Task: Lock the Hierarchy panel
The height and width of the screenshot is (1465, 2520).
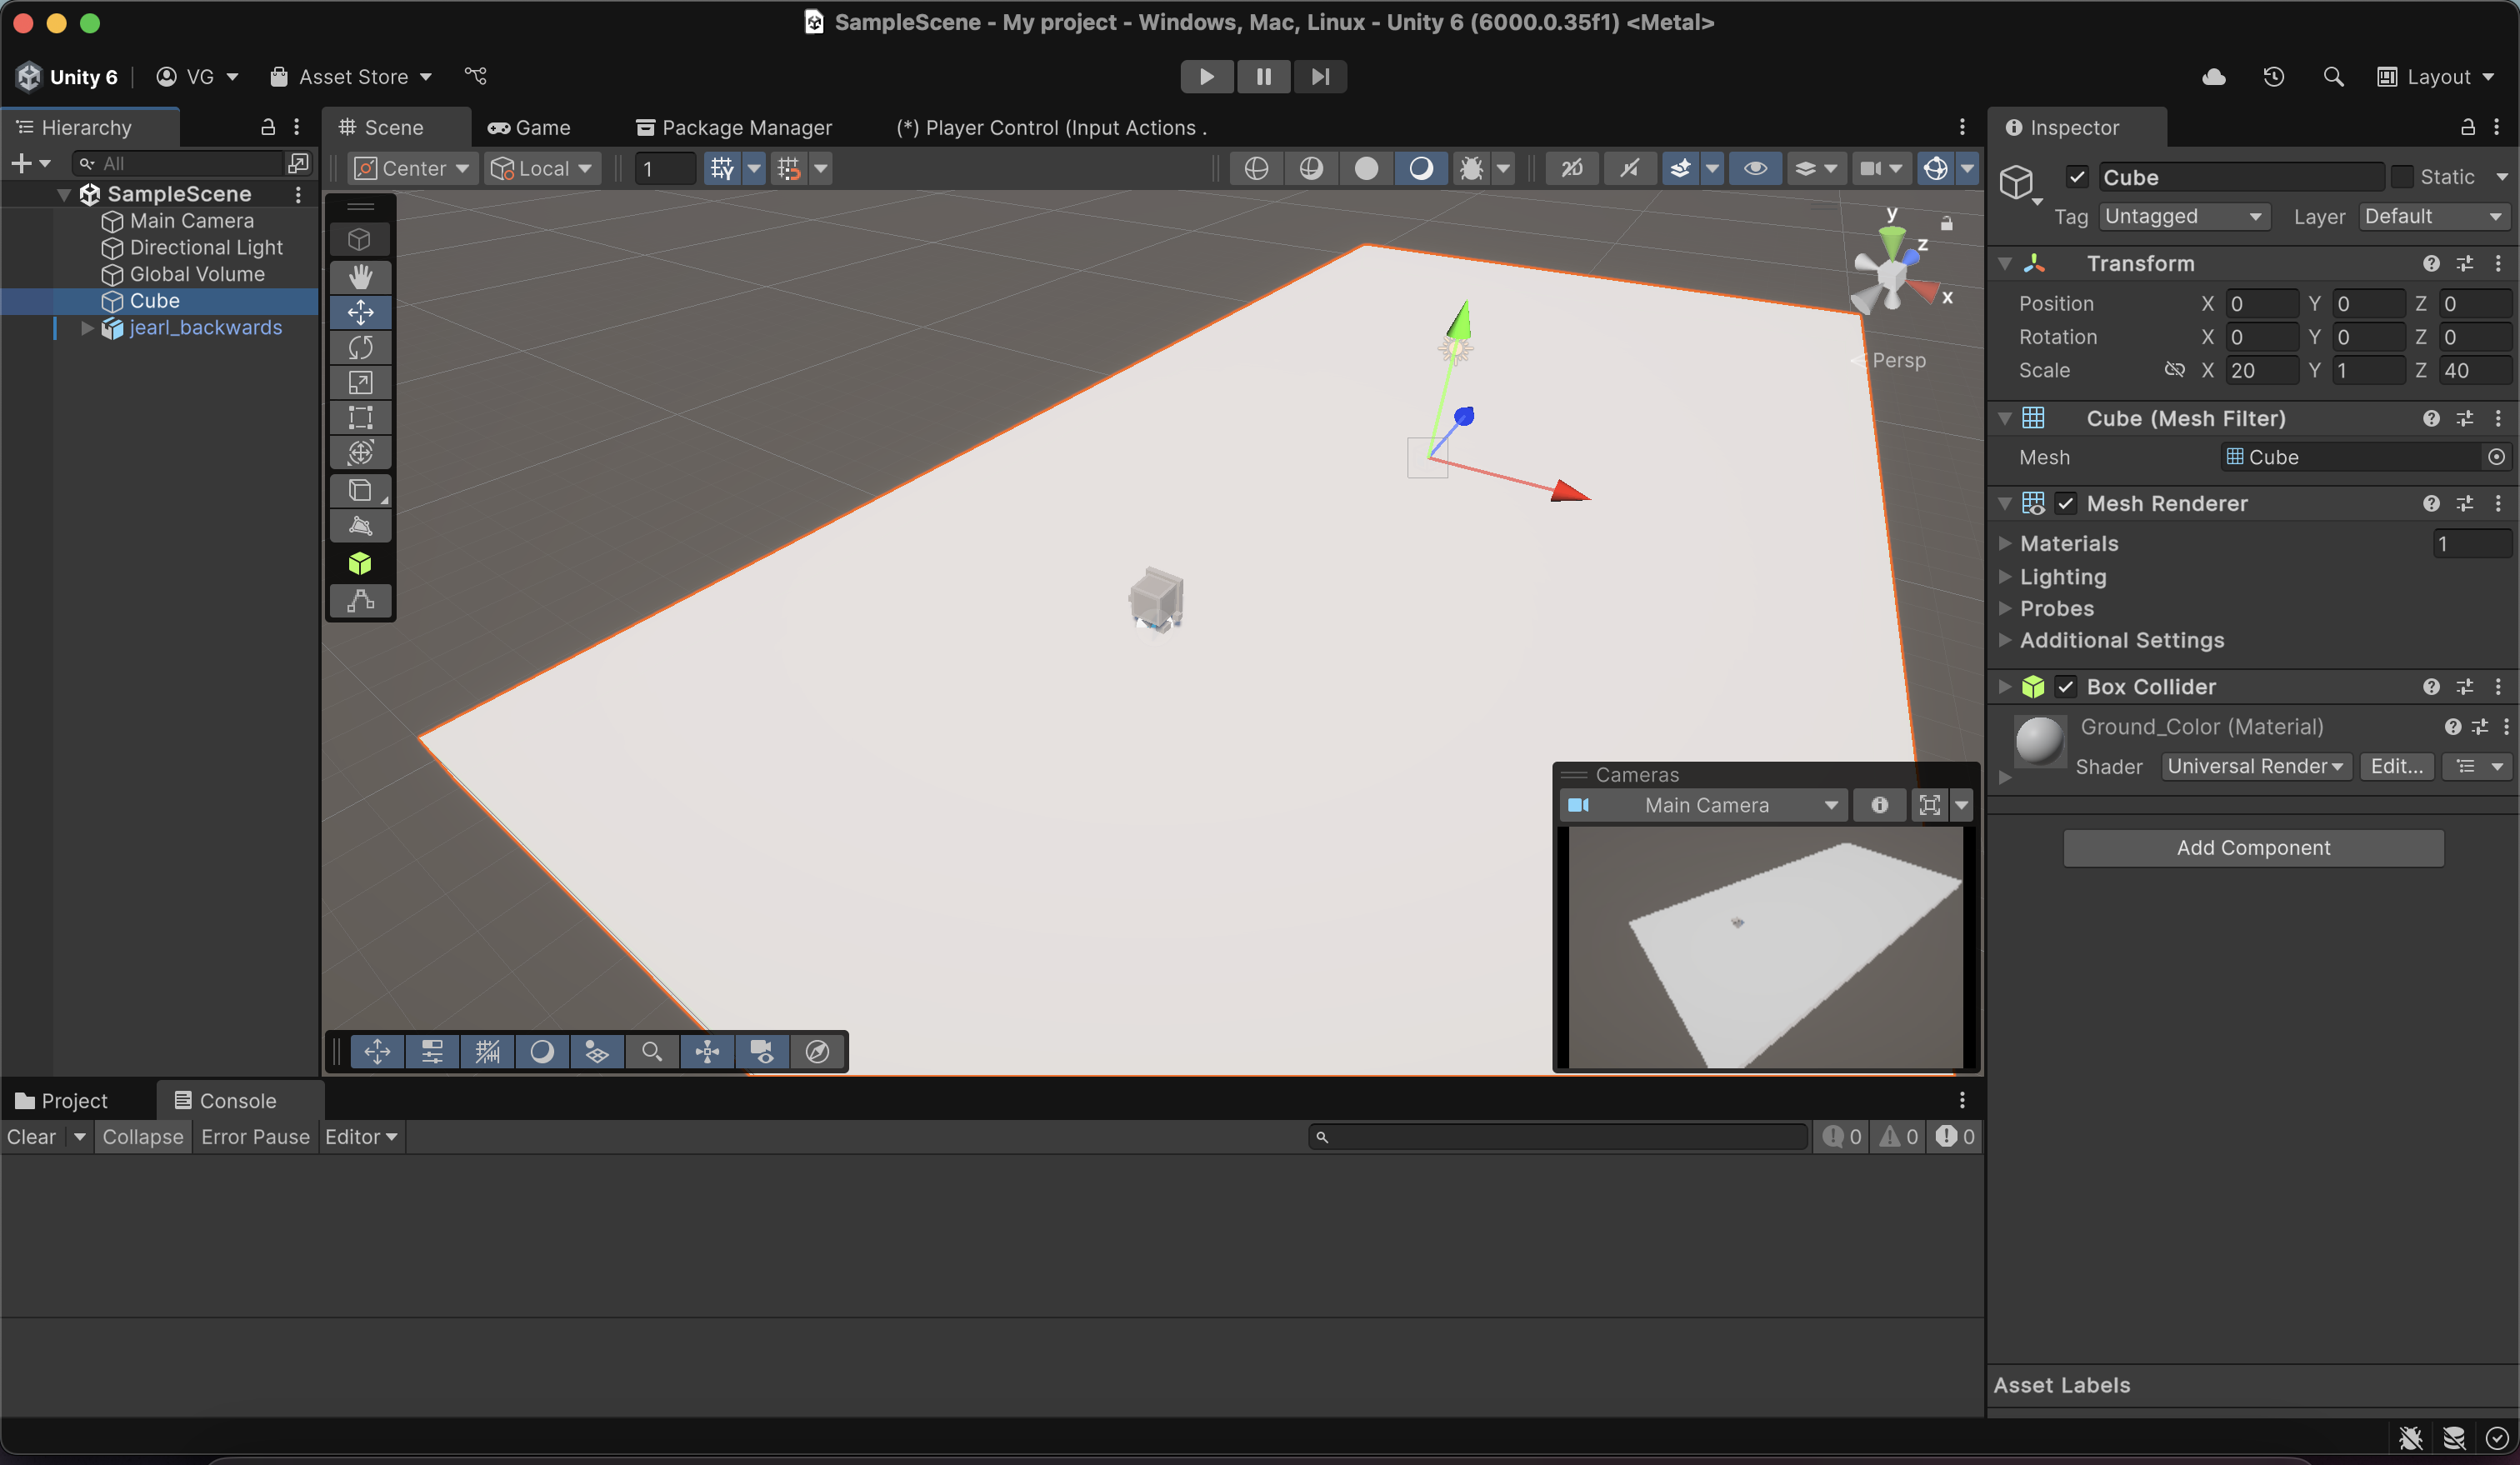Action: (x=268, y=127)
